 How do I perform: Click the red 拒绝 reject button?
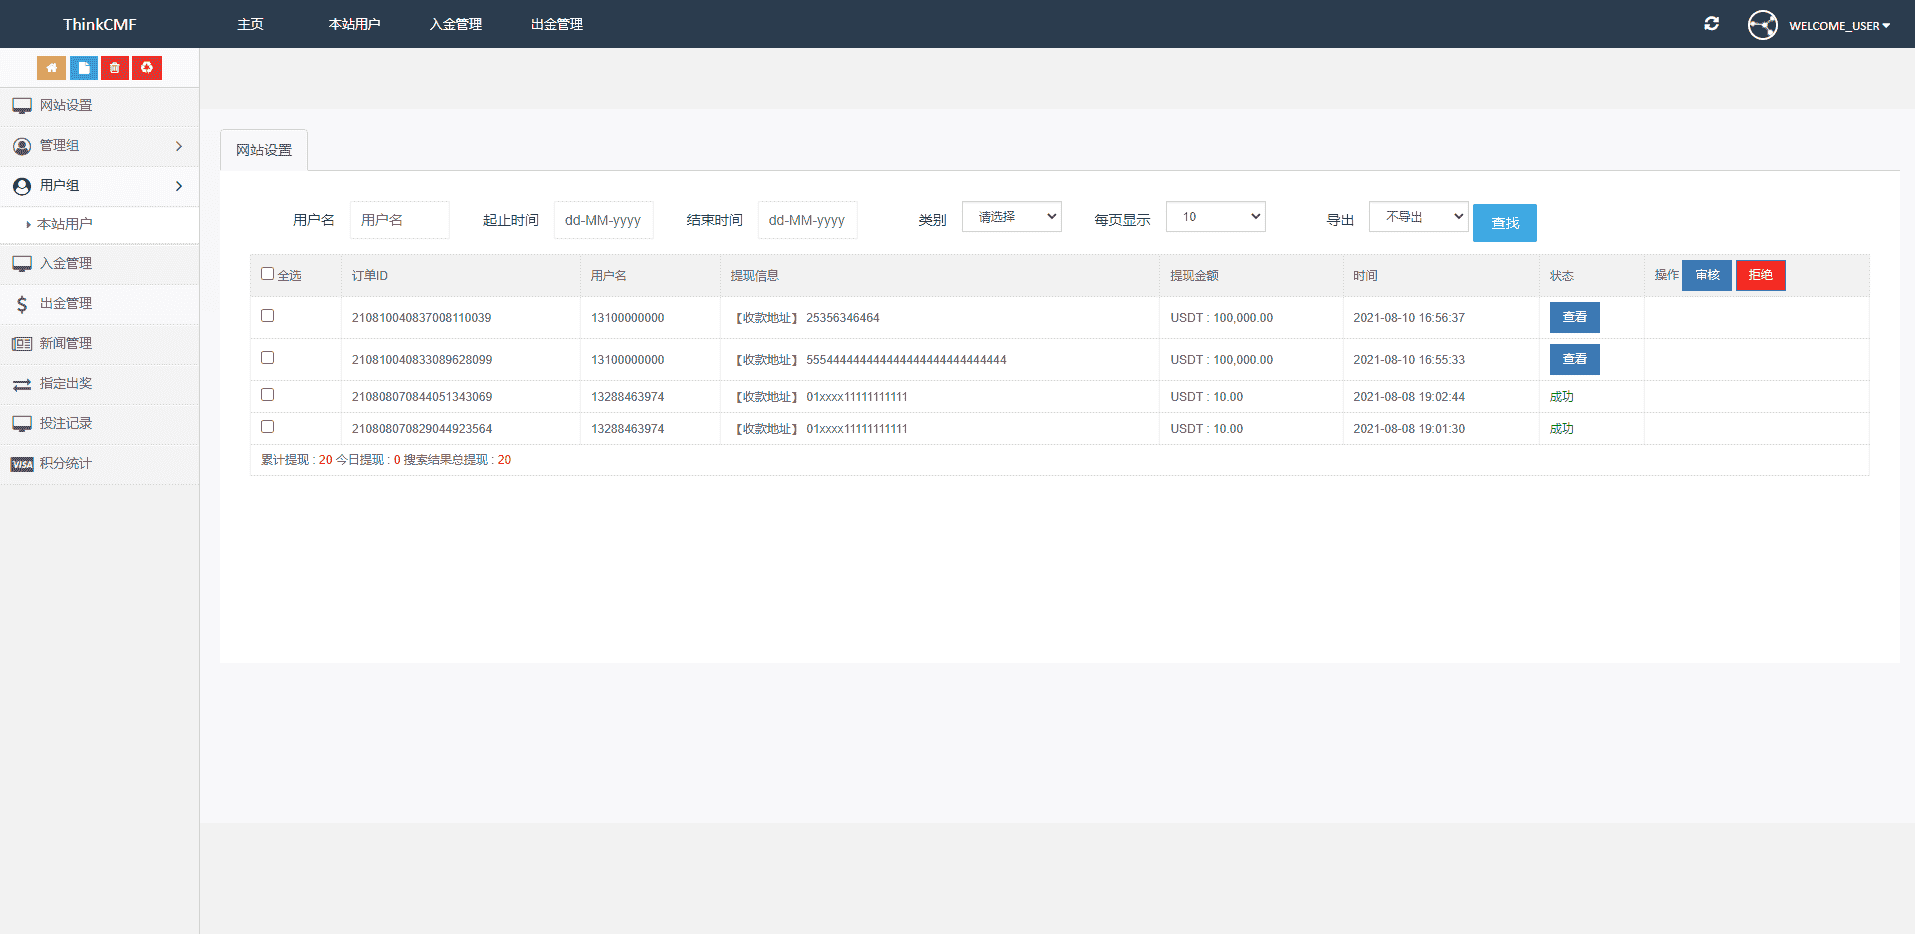[1760, 275]
